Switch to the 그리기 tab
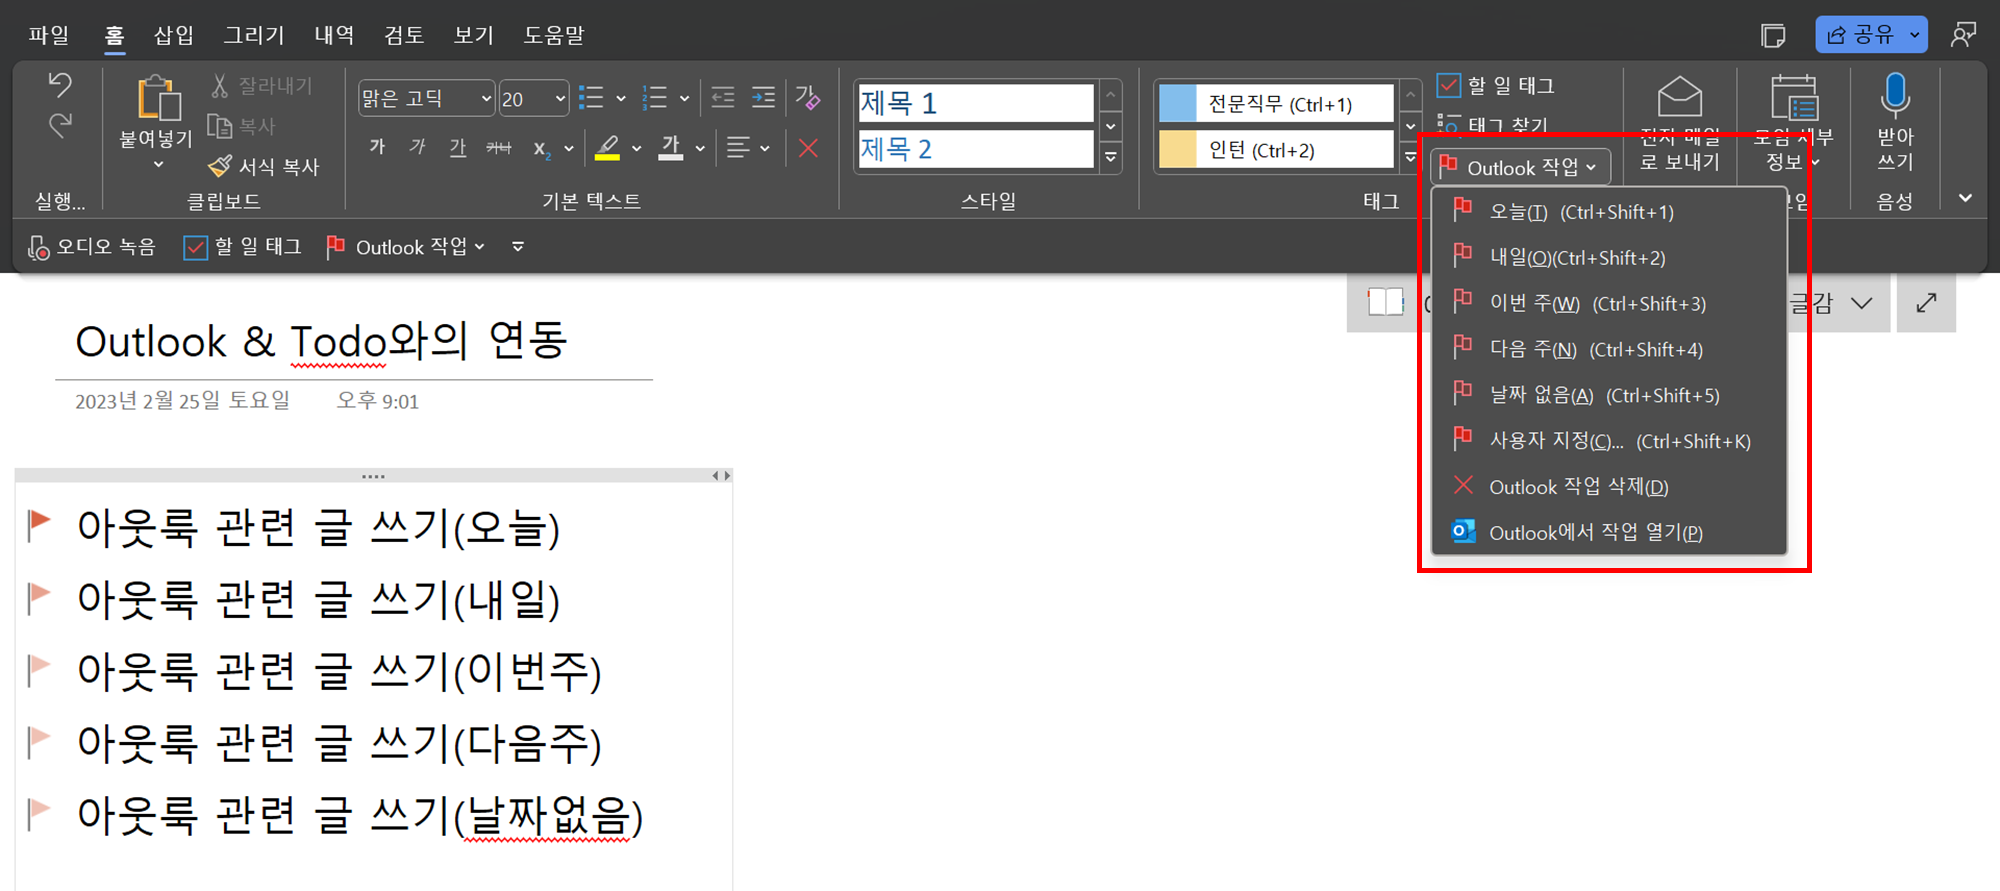Image resolution: width=2000 pixels, height=891 pixels. point(254,35)
